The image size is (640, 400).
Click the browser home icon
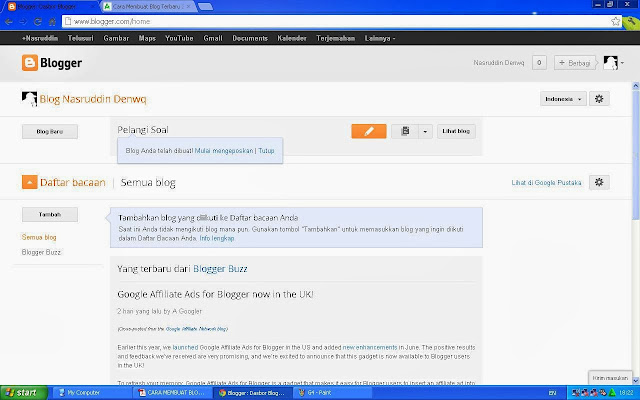coord(52,22)
